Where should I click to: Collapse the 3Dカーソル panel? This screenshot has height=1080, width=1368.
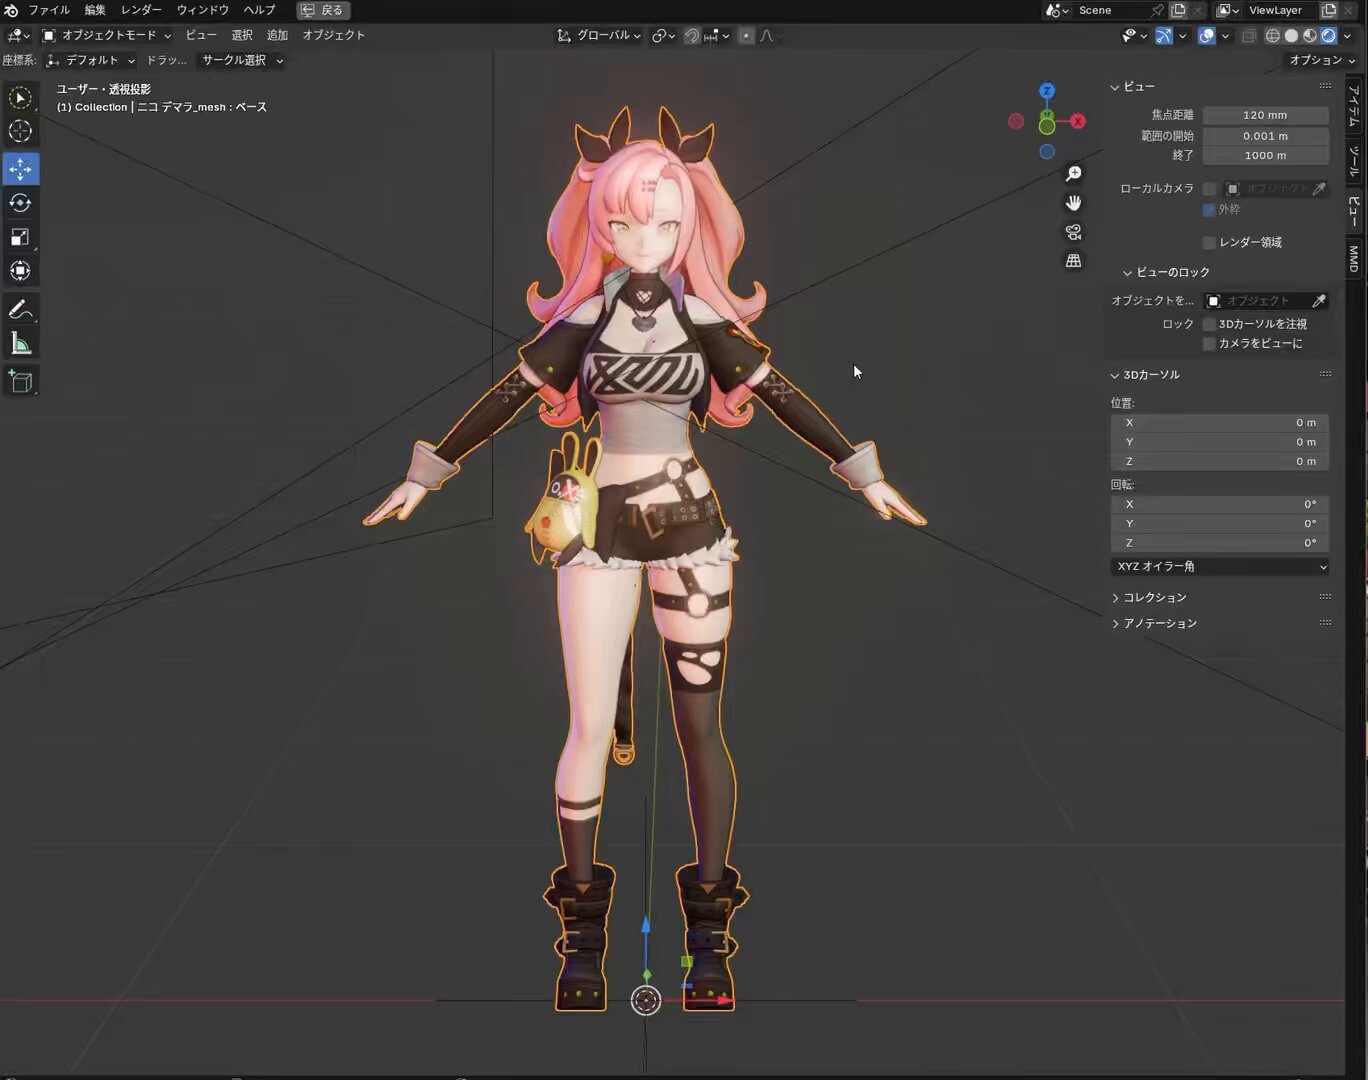point(1146,375)
